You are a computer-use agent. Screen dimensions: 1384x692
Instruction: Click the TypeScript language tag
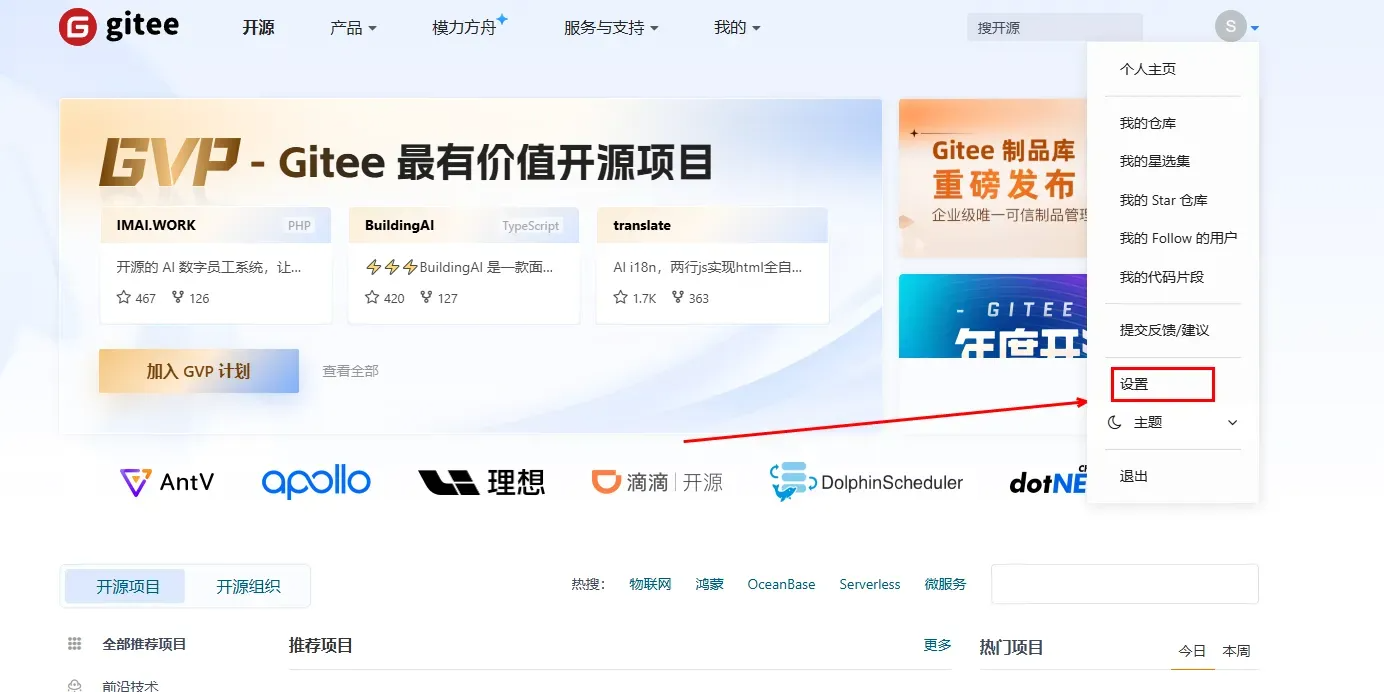[x=531, y=226]
